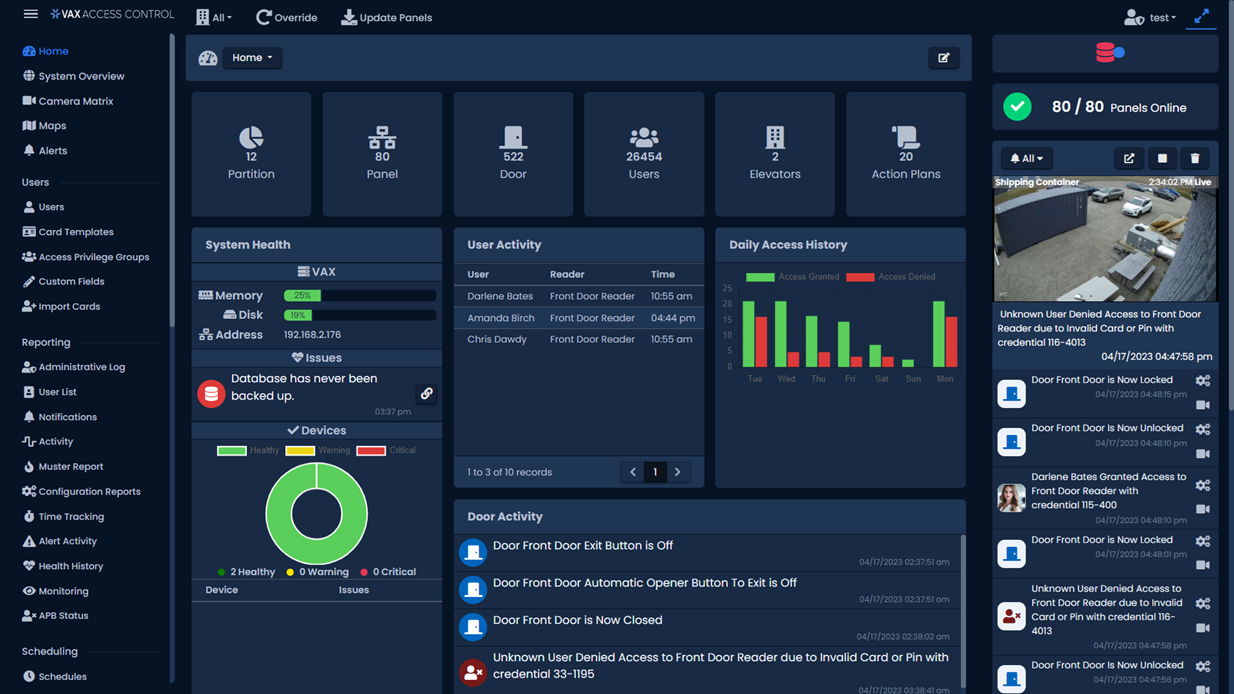The height and width of the screenshot is (694, 1234).
Task: Go to page 1 of user activity records
Action: [x=655, y=471]
